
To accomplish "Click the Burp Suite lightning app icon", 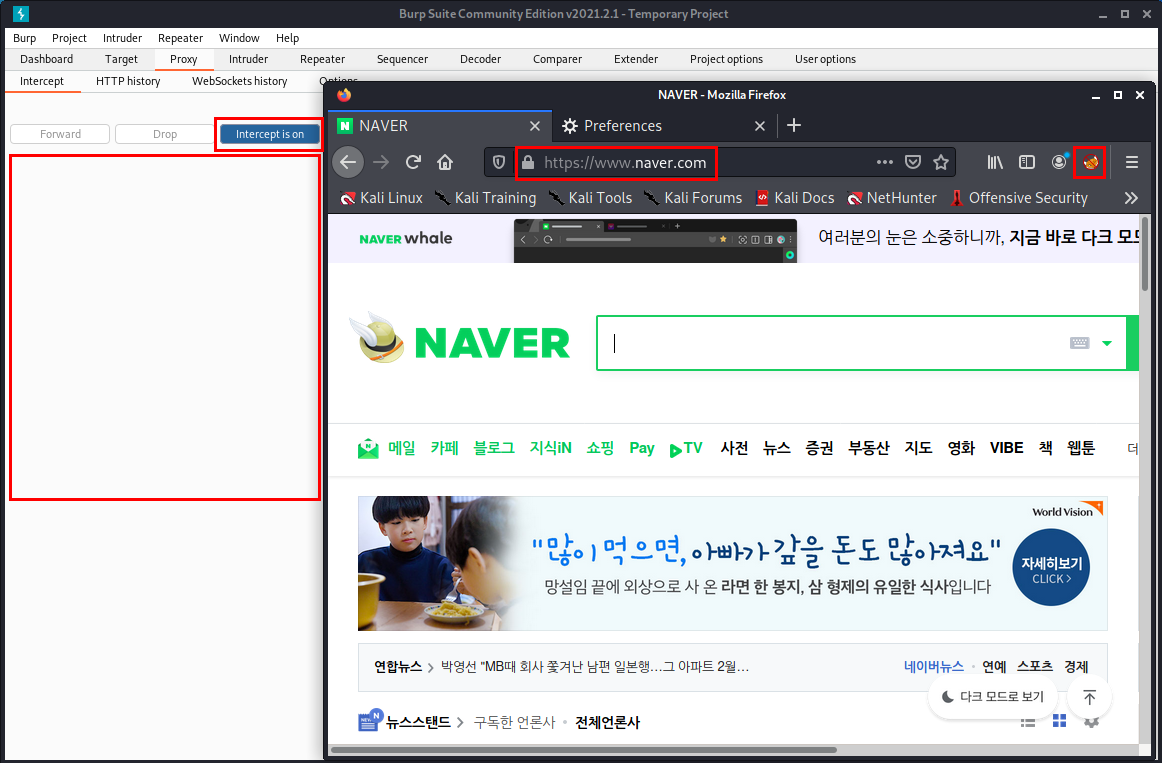I will 21,13.
